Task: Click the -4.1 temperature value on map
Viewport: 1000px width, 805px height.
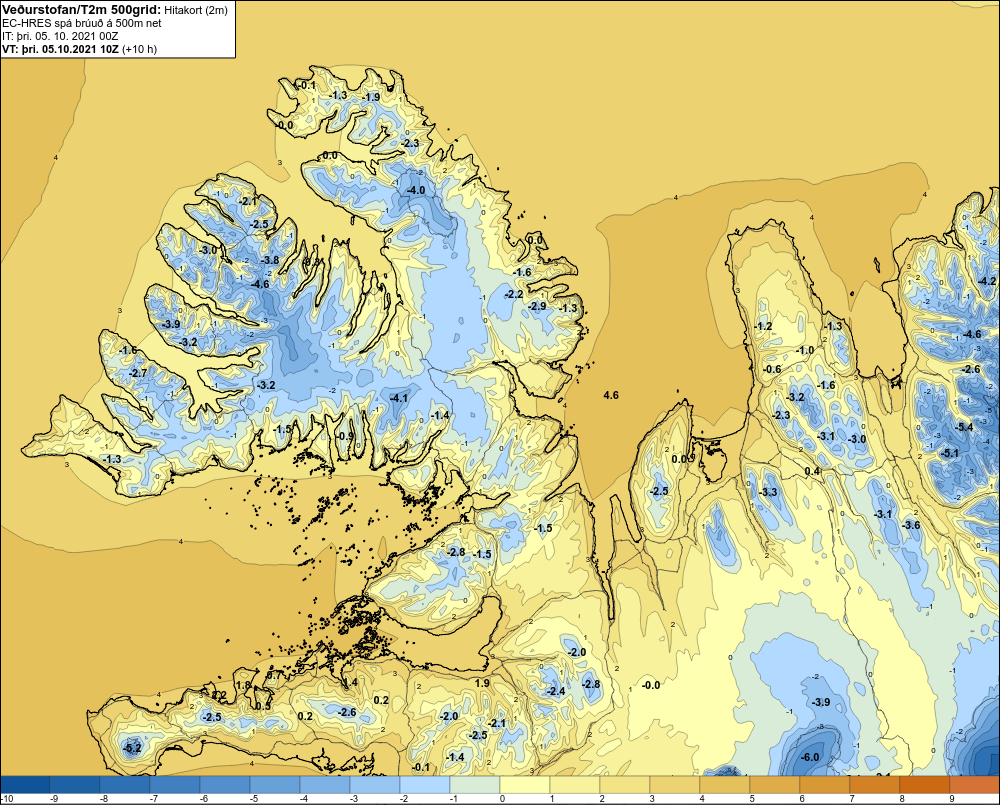Action: tap(399, 398)
